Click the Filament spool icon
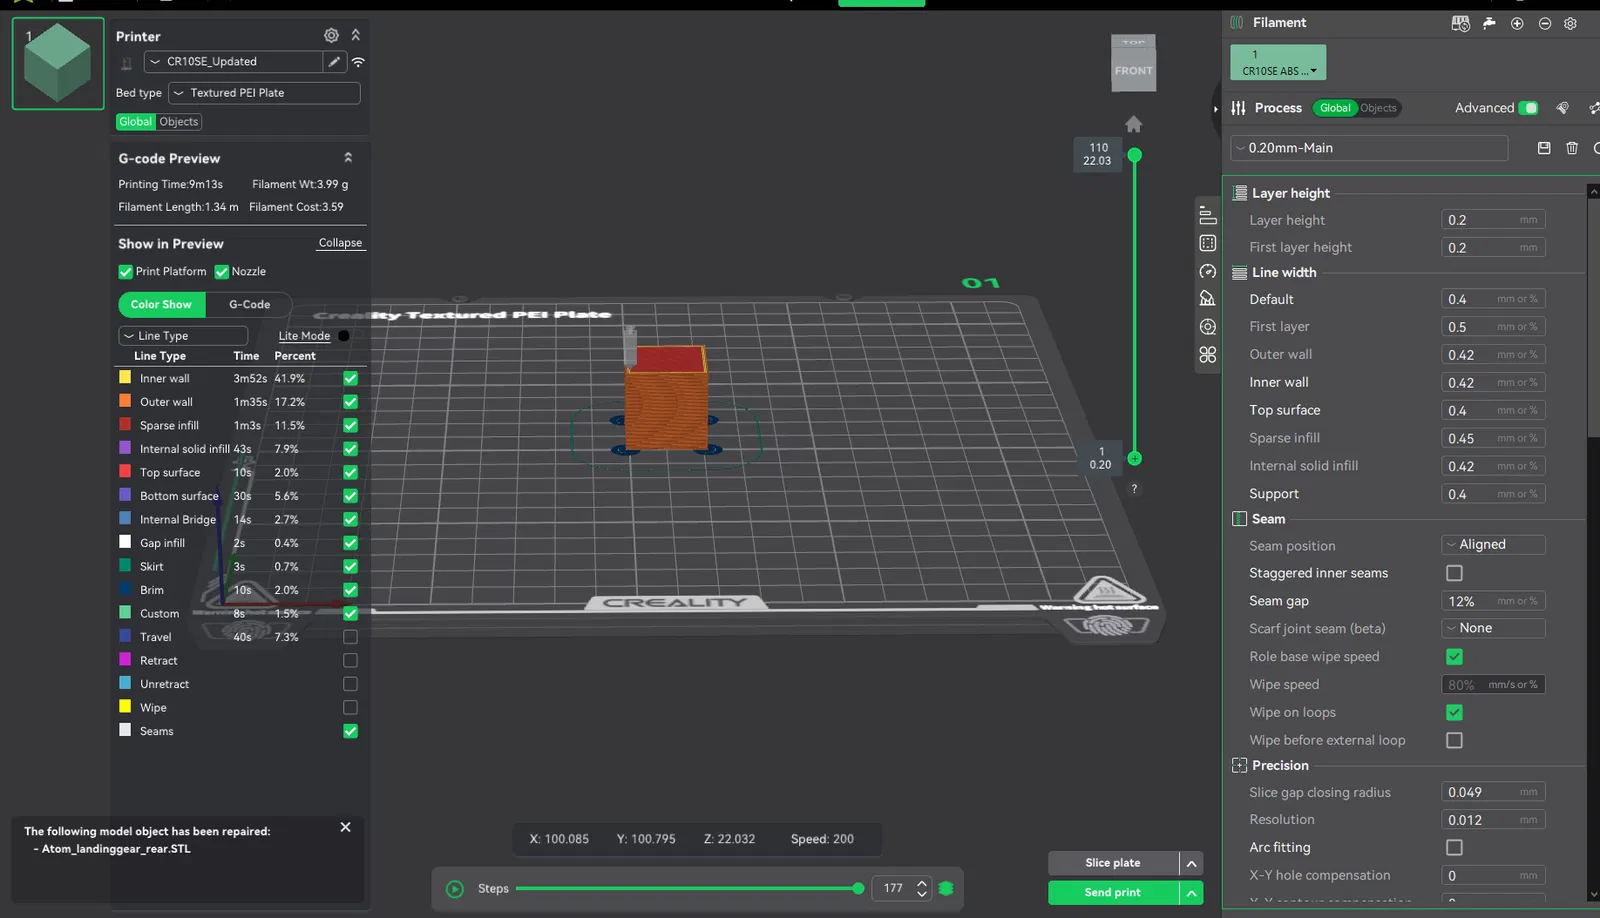Image resolution: width=1600 pixels, height=918 pixels. point(1237,22)
